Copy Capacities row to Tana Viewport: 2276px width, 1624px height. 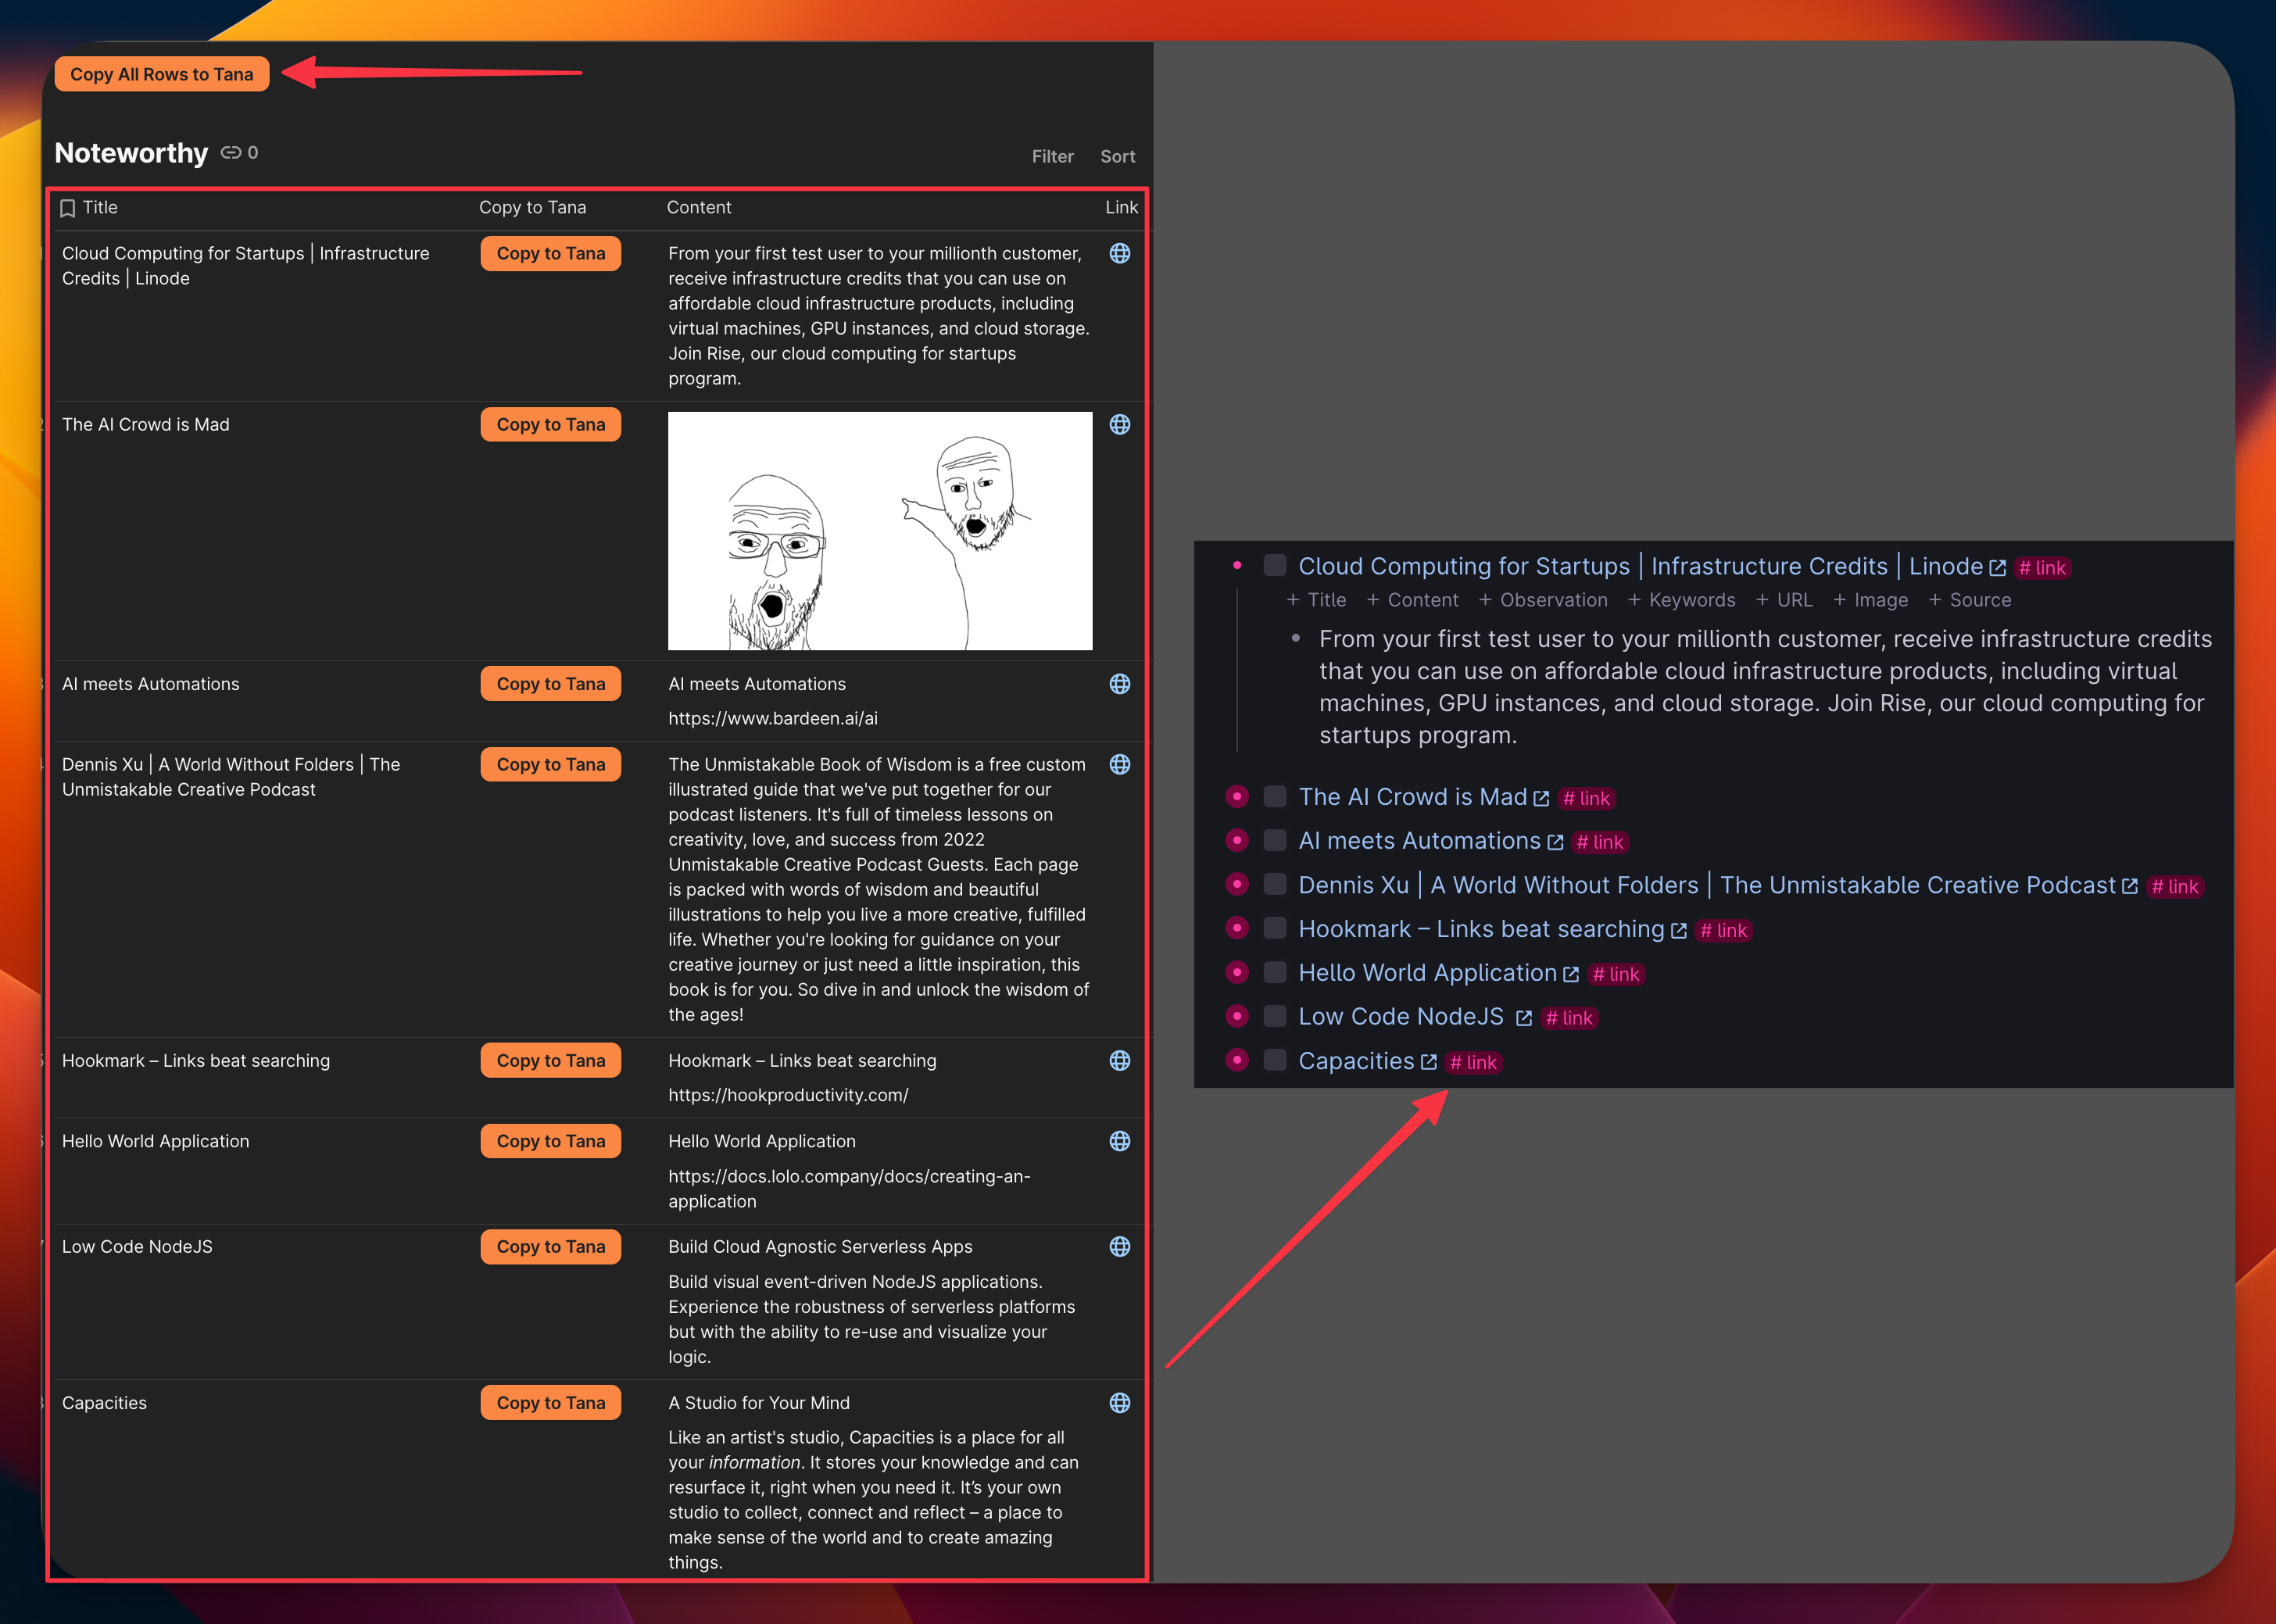551,1403
